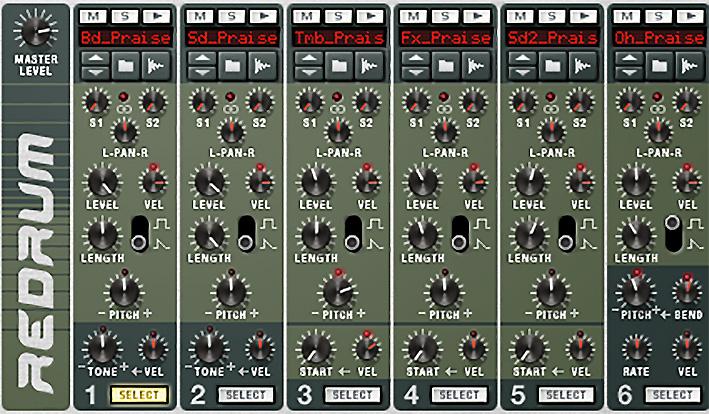This screenshot has height=414, width=709.
Task: Click the channel 3 Pitch knob
Action: pyautogui.click(x=337, y=292)
